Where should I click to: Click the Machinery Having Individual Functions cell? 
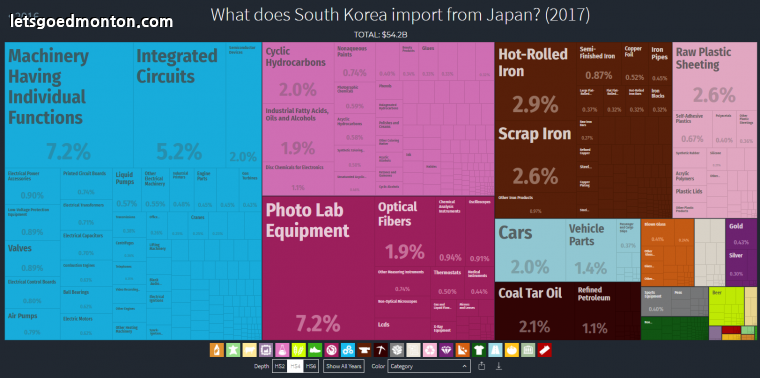[x=69, y=105]
